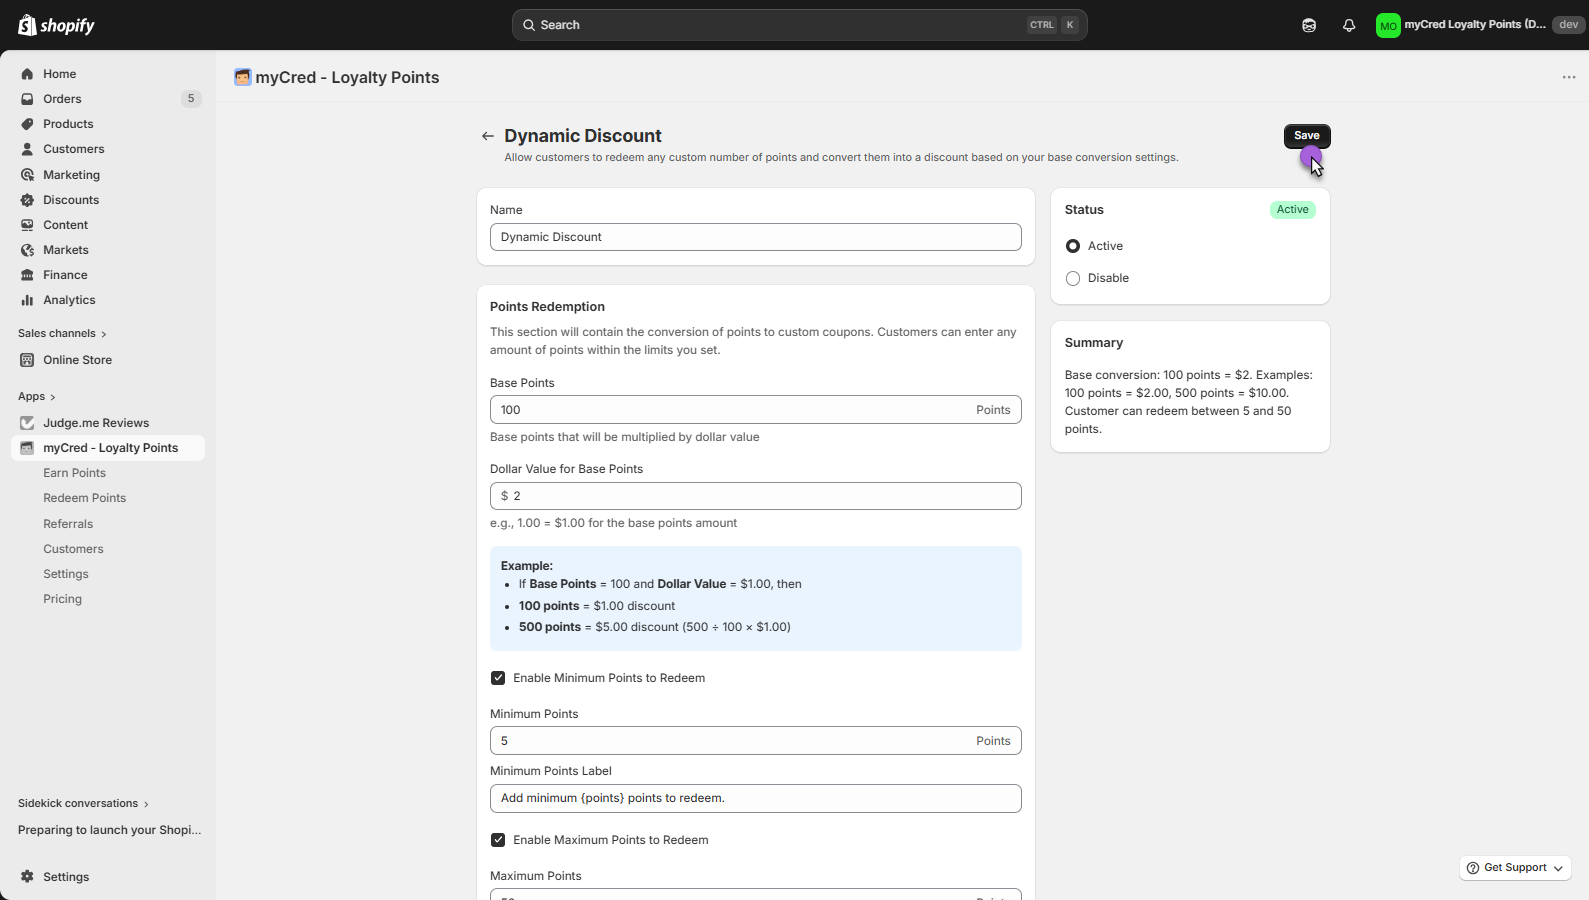Go to Redeem Points submenu
The image size is (1589, 900).
click(x=84, y=498)
